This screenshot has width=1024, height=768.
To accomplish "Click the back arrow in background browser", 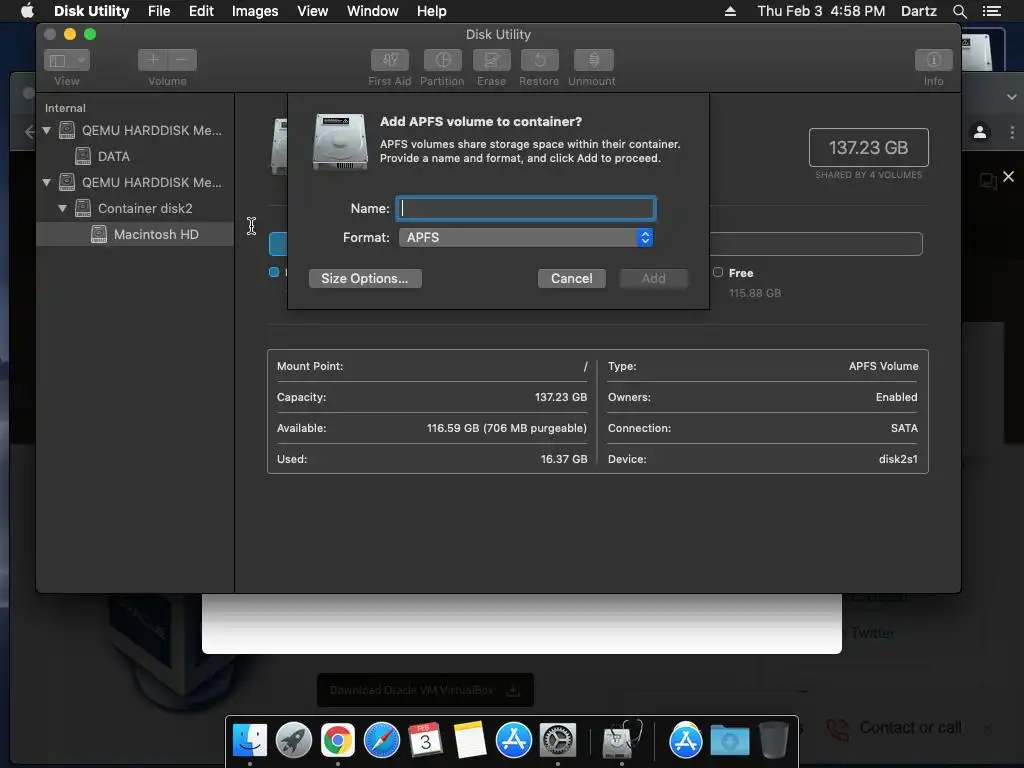I will pyautogui.click(x=29, y=132).
